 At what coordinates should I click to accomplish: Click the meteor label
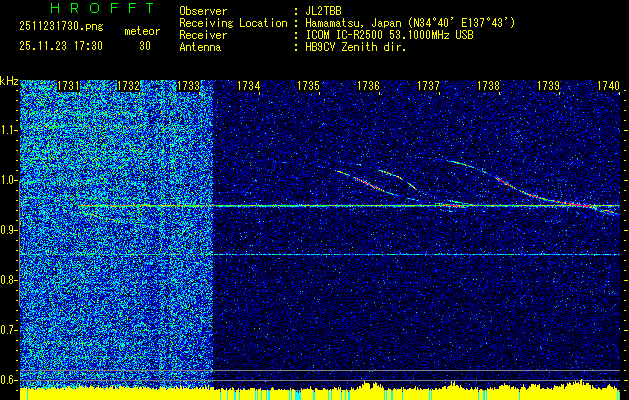tap(141, 31)
